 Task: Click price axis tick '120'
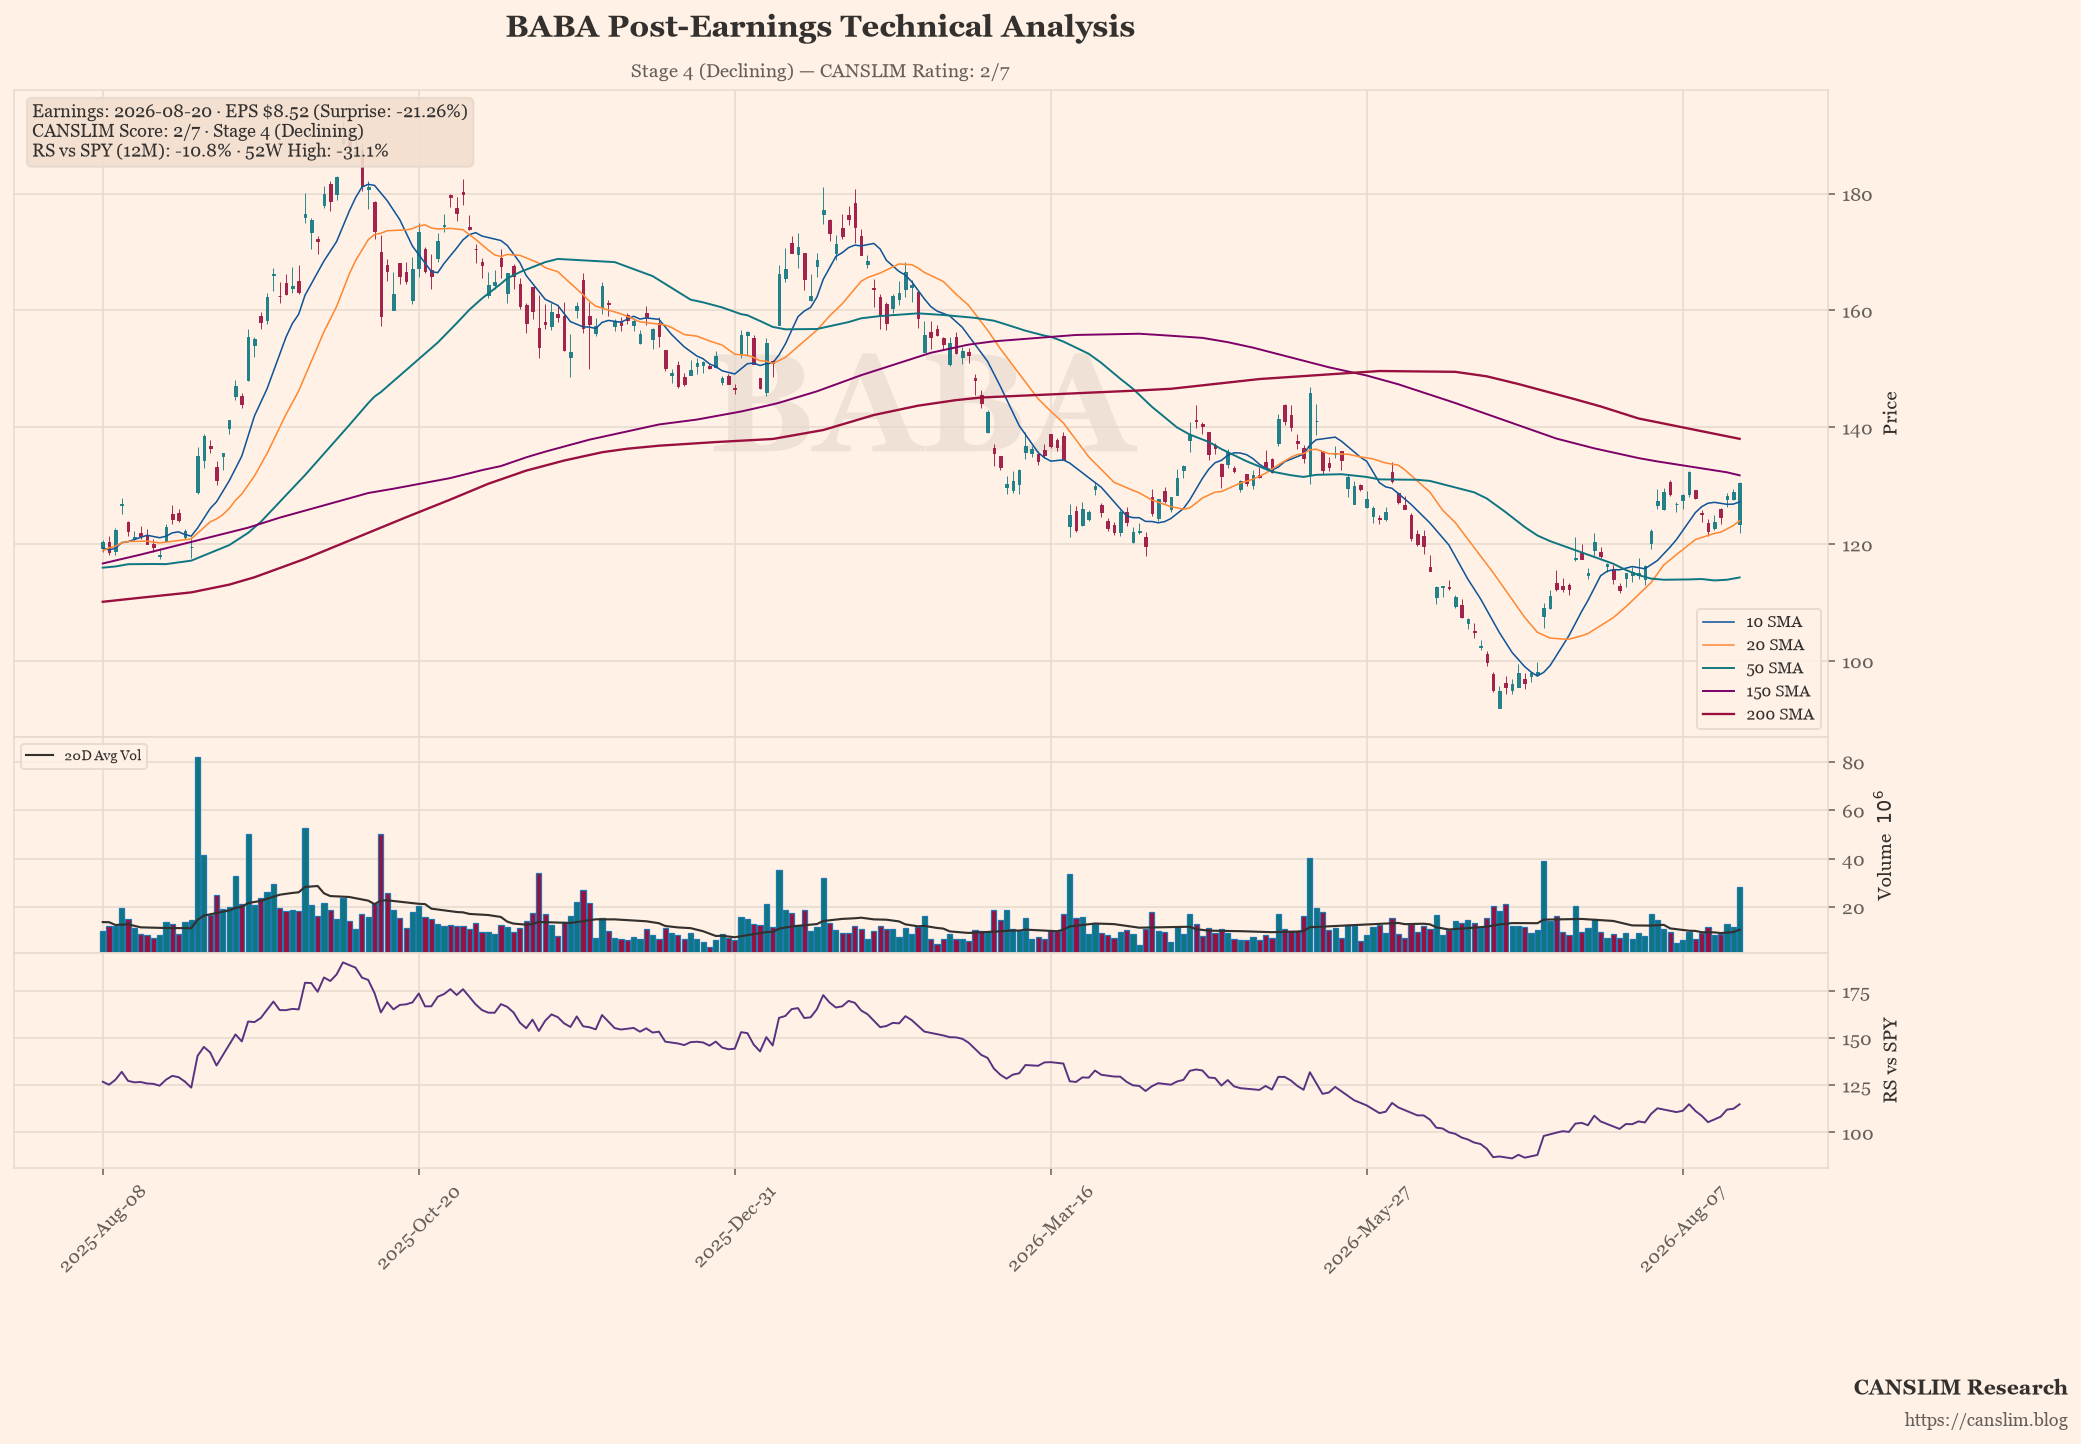[1858, 545]
